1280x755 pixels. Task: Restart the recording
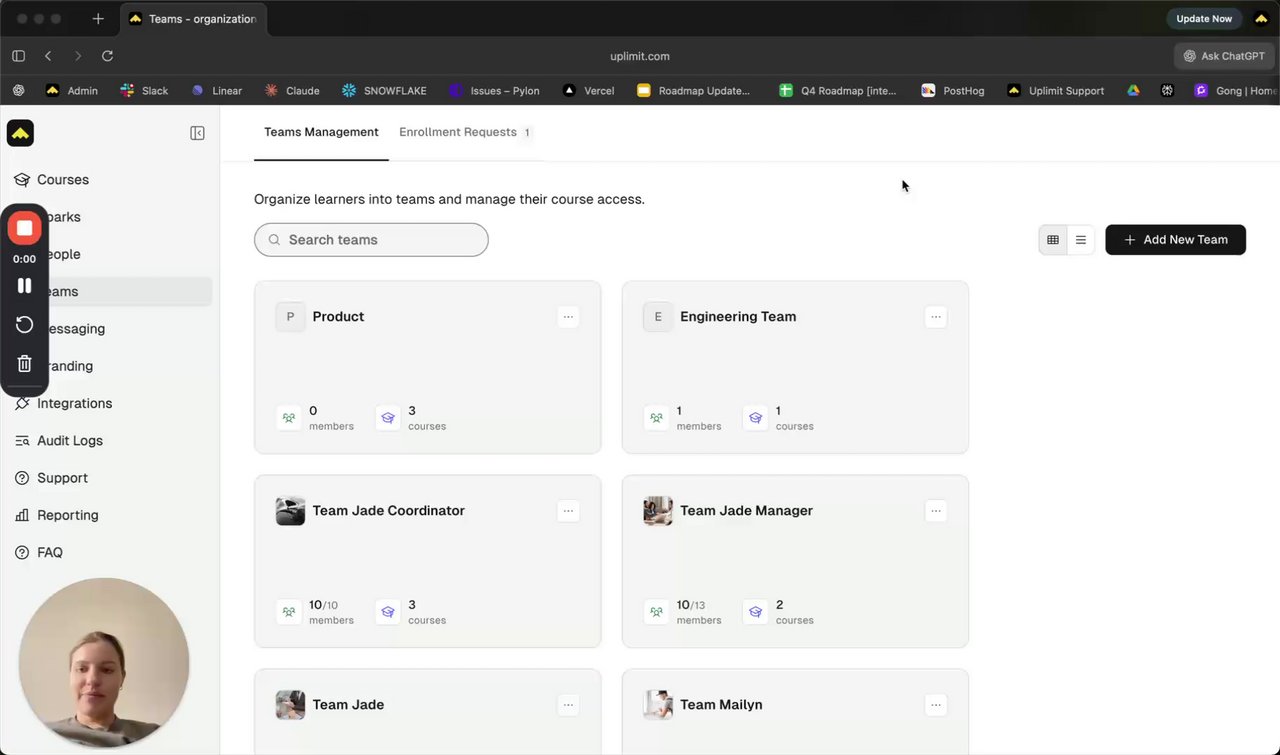click(x=24, y=325)
